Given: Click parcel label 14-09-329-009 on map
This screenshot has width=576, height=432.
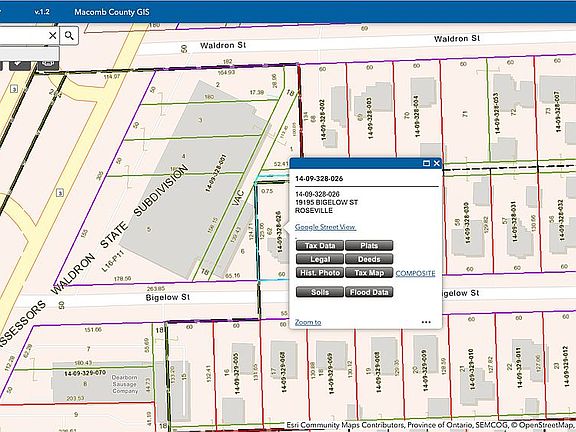Looking at the screenshot, I should coord(425,370).
